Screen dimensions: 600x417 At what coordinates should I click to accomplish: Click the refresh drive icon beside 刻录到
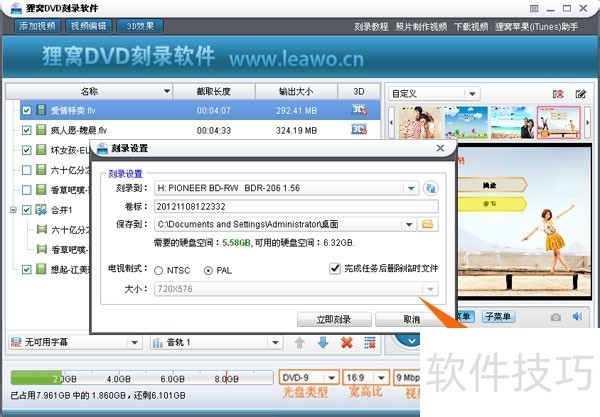(x=431, y=188)
